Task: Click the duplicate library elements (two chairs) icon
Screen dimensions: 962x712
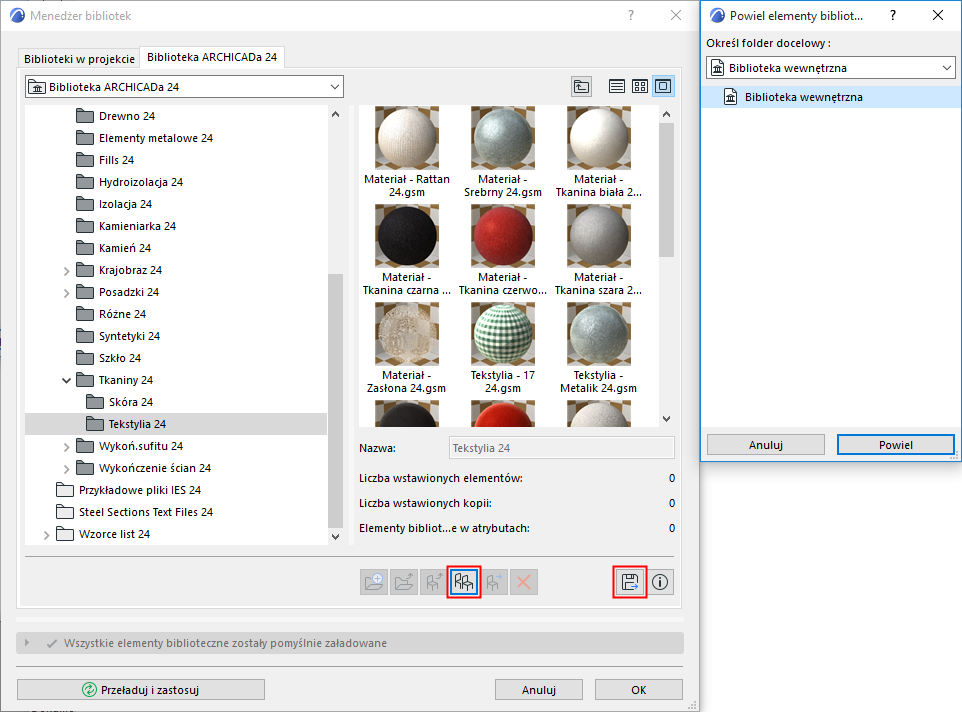Action: 464,582
